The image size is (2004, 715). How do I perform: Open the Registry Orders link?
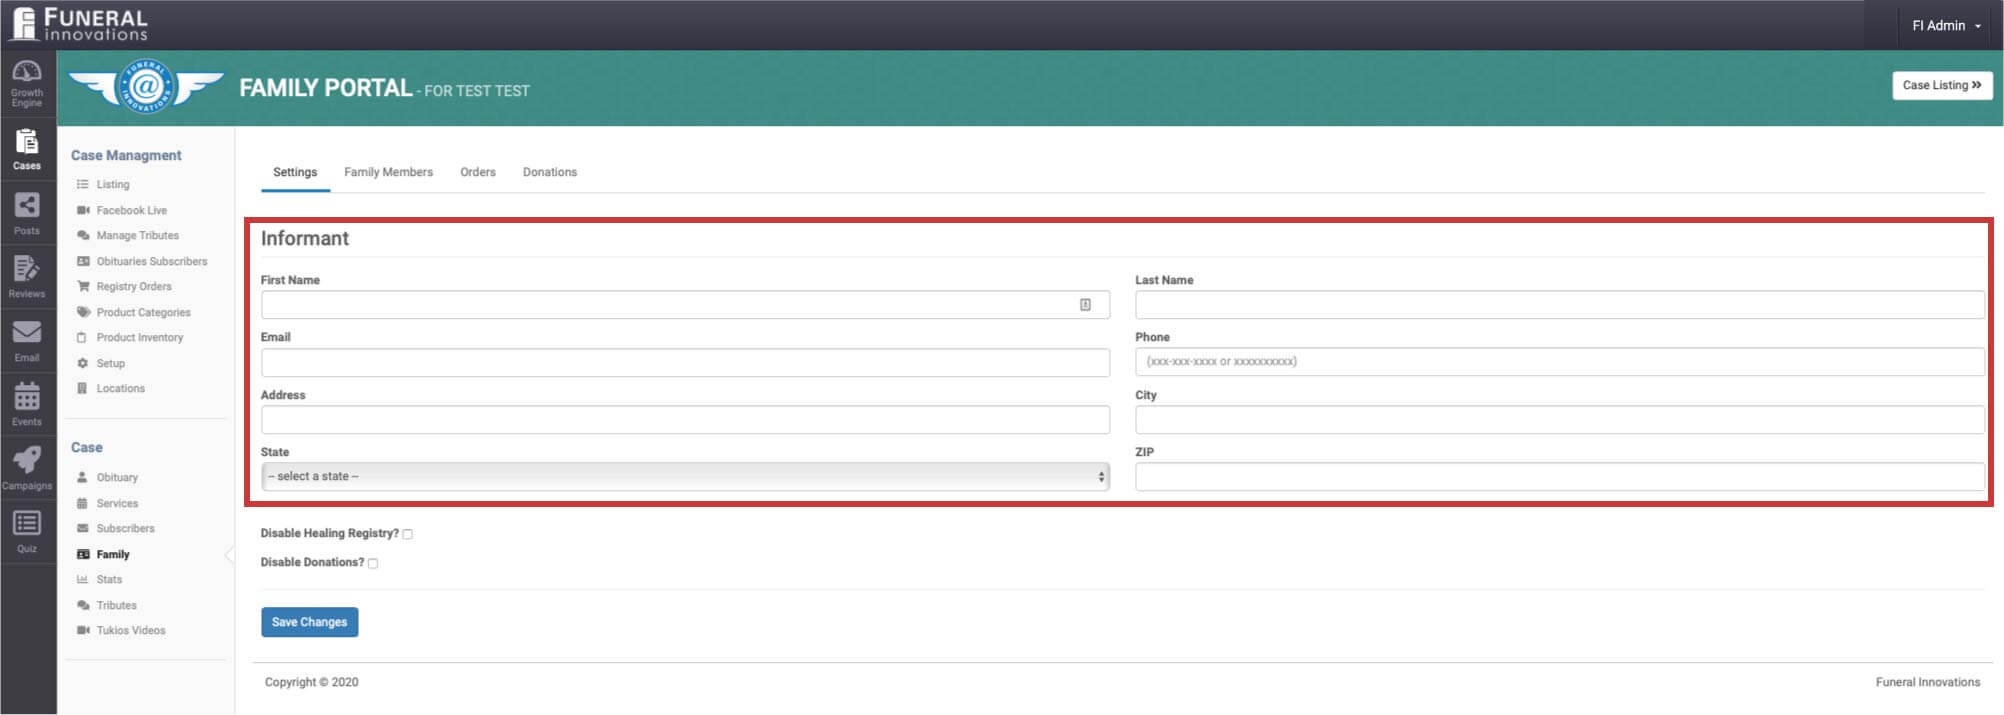[x=134, y=287]
